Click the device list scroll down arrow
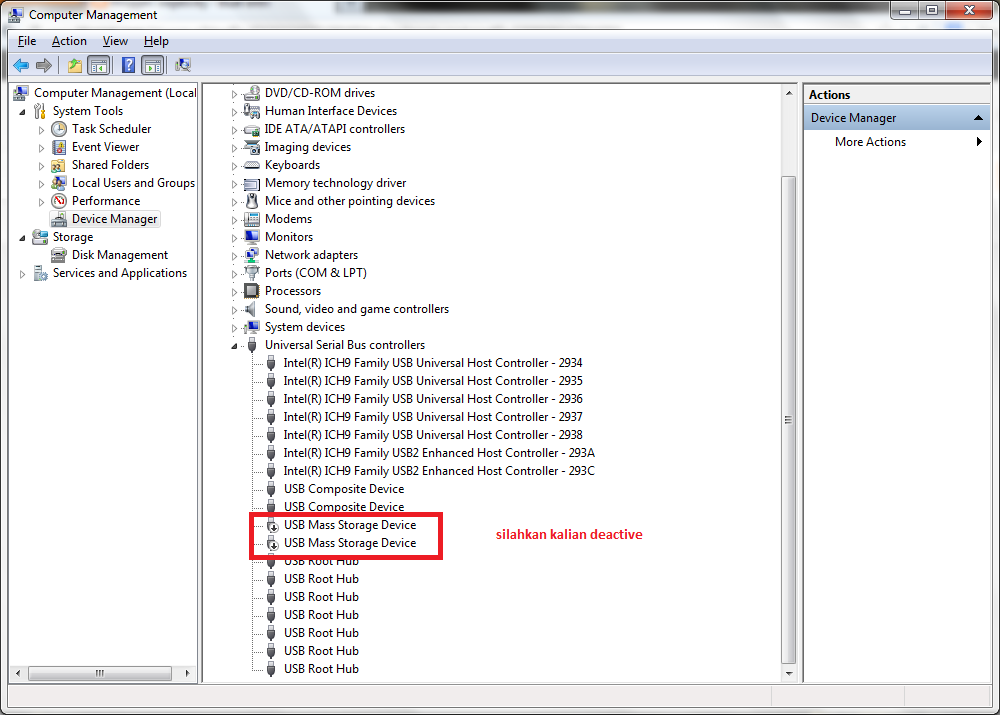 [x=789, y=674]
